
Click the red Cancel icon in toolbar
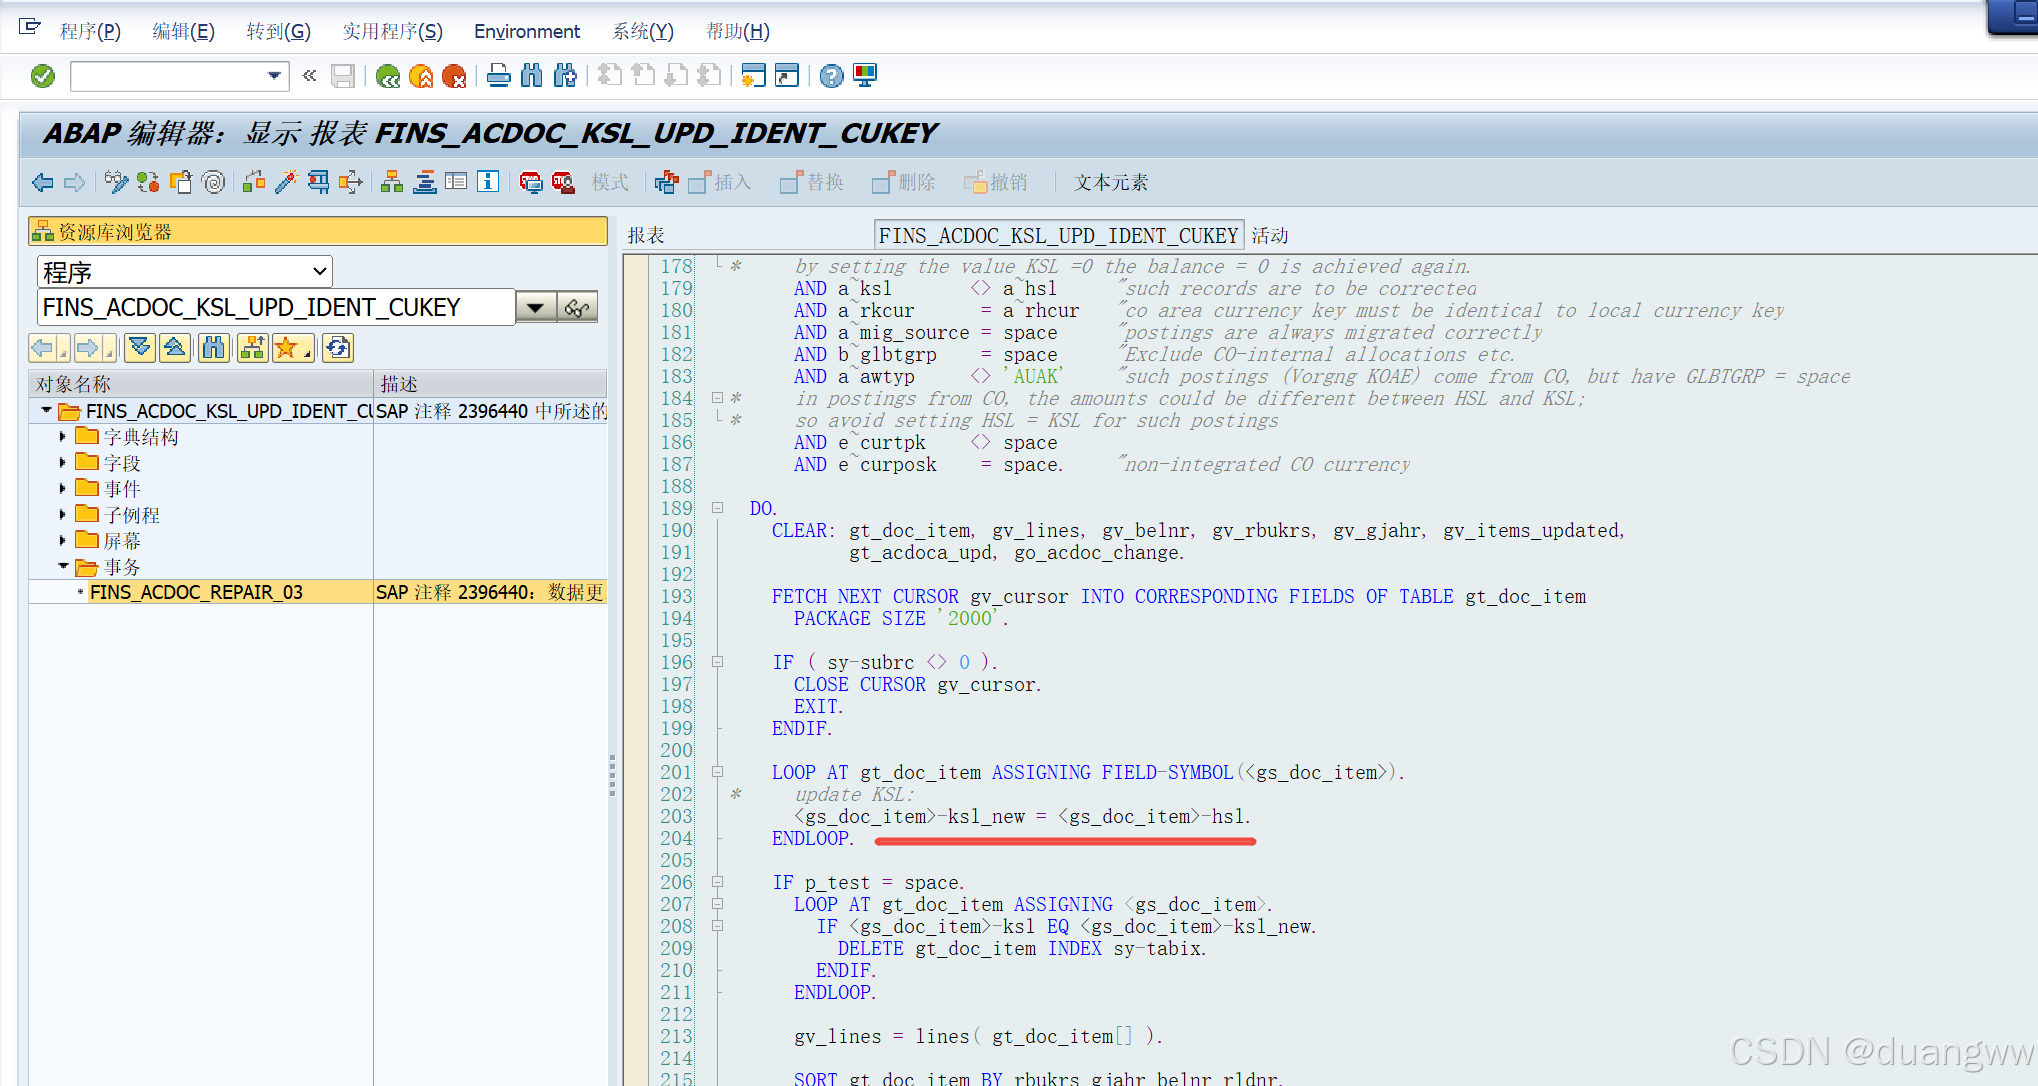tap(454, 76)
